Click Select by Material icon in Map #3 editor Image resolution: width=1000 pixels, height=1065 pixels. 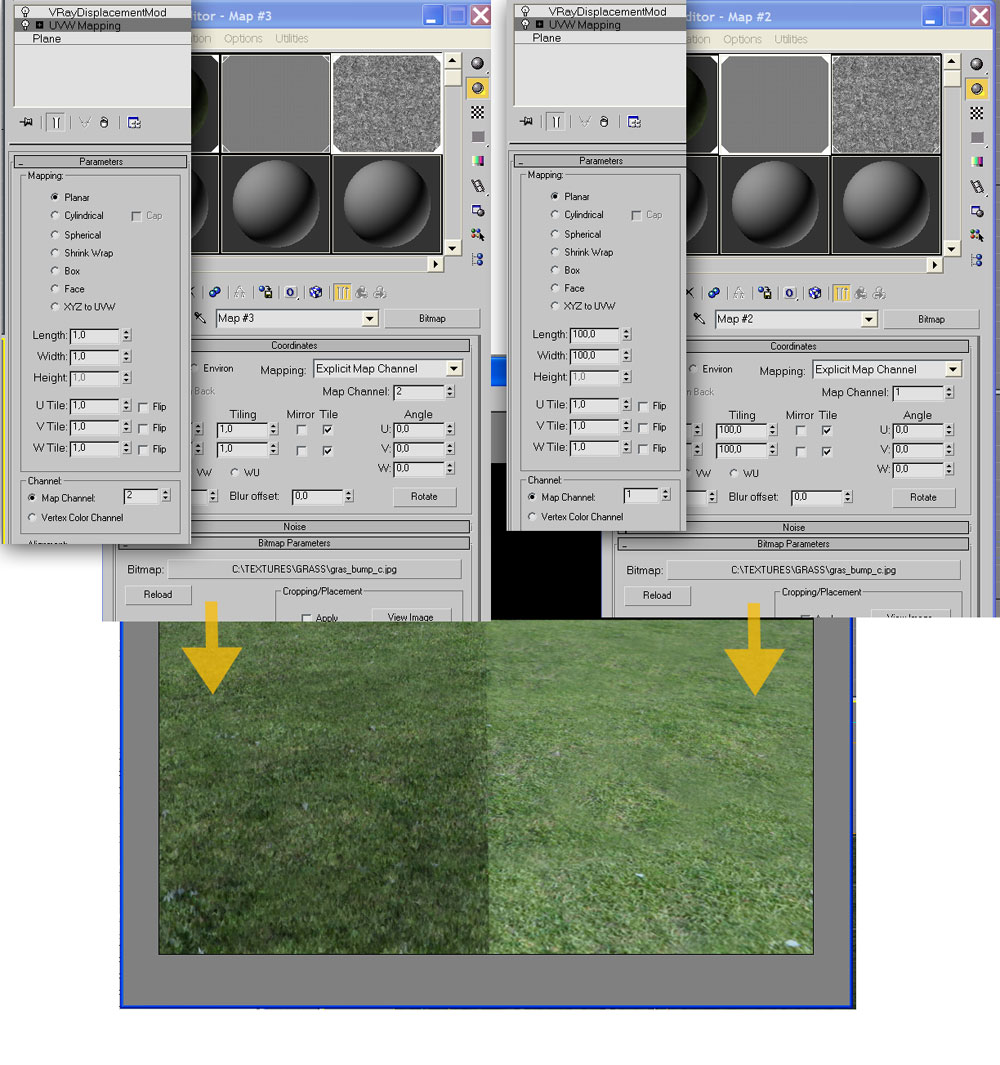[478, 234]
